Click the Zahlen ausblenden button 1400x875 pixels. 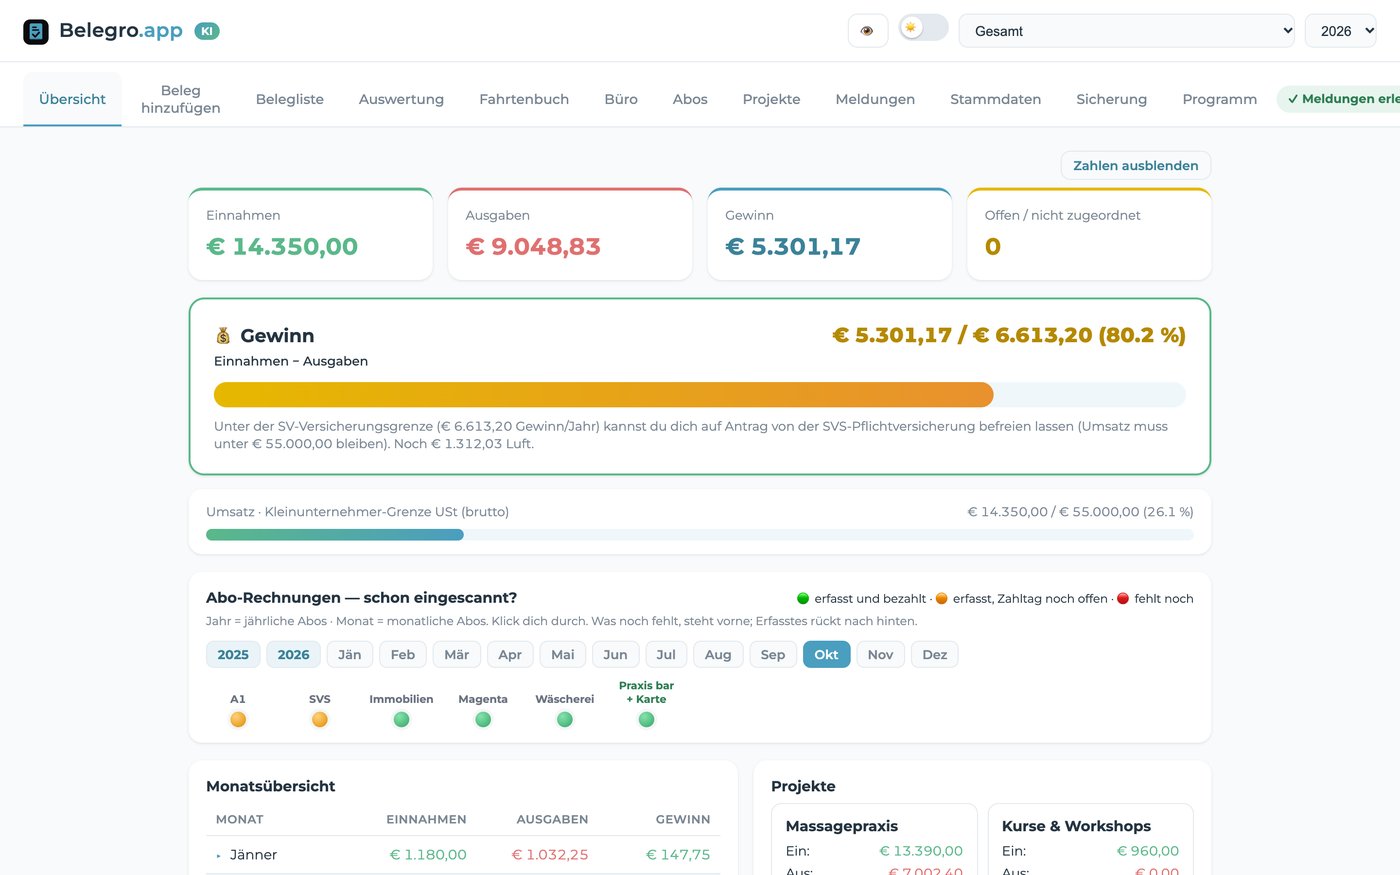pos(1135,165)
